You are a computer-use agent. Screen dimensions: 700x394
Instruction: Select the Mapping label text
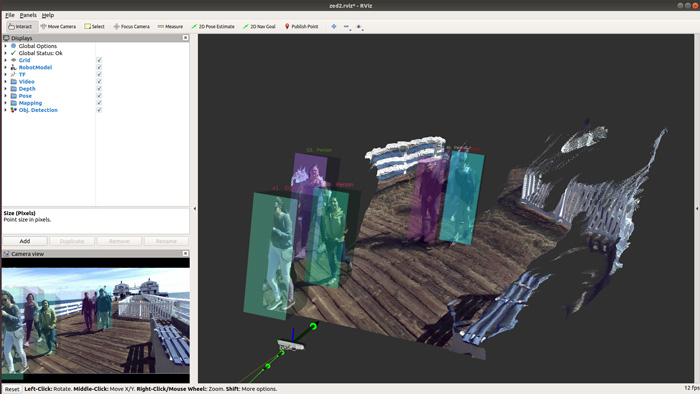(x=30, y=103)
